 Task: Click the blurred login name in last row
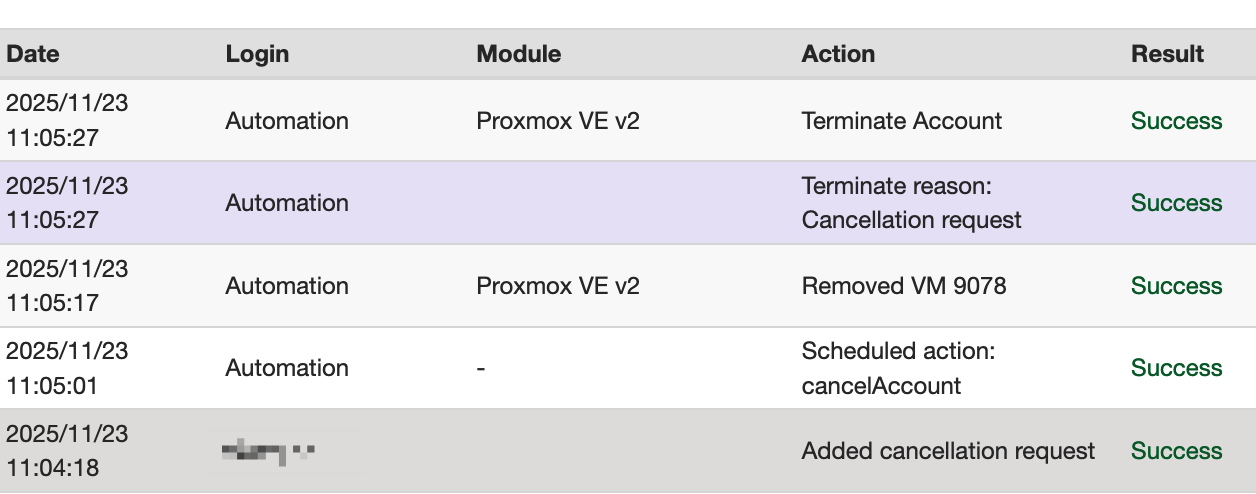pyautogui.click(x=268, y=452)
